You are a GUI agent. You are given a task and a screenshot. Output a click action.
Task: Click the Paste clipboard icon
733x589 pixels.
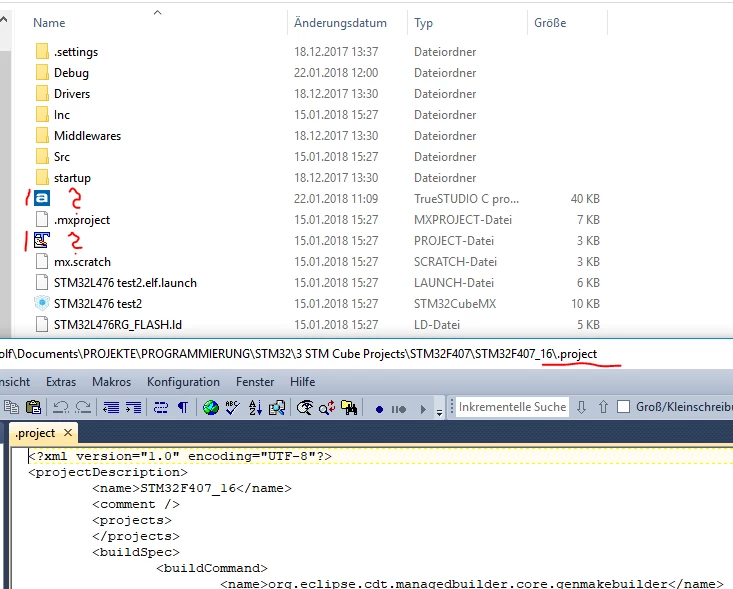click(x=33, y=408)
